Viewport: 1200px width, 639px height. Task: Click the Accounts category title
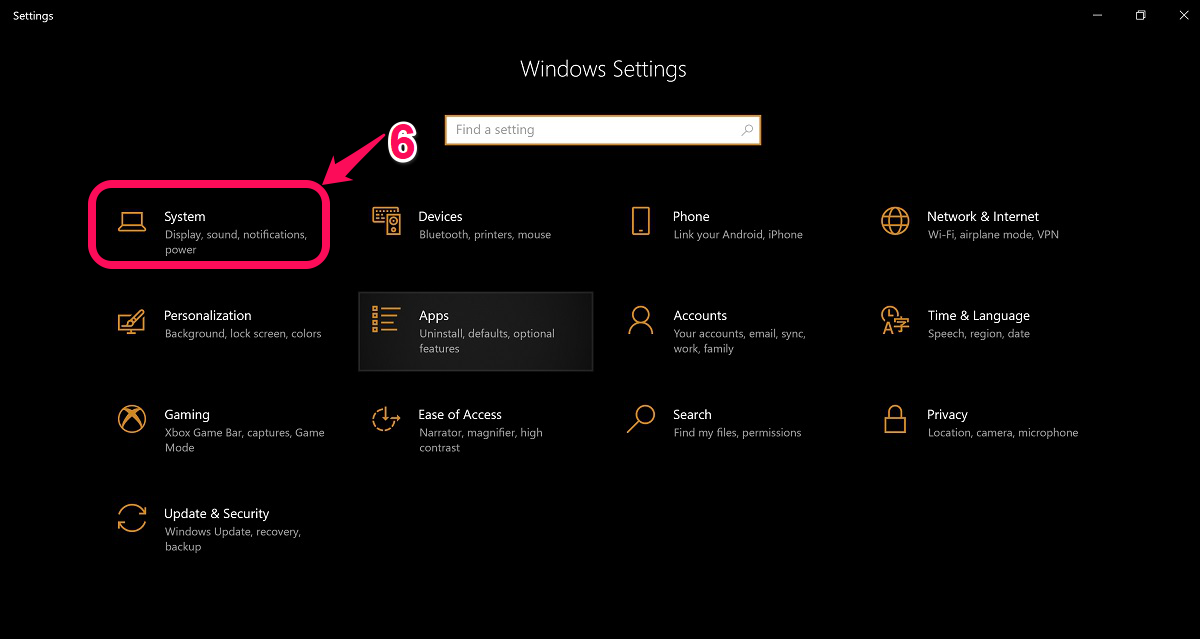point(700,315)
